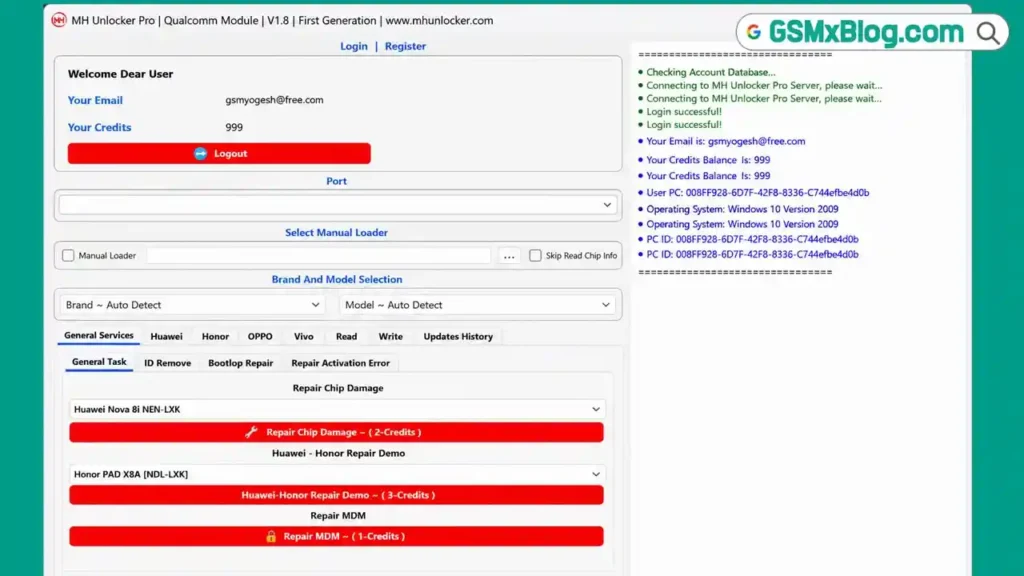Click the email gsmyogesh@free.com in welcome panel
The width and height of the screenshot is (1024, 576).
(274, 100)
